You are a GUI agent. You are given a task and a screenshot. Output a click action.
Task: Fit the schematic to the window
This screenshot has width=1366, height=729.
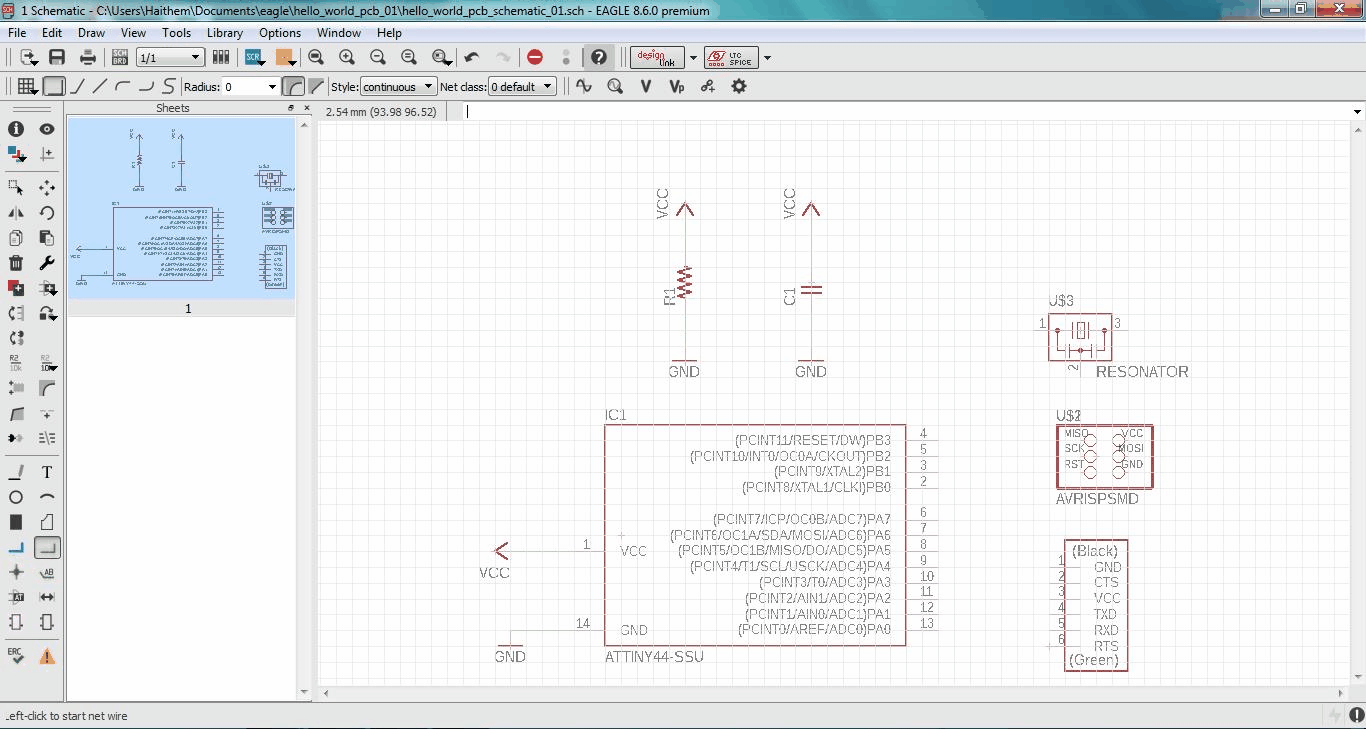coord(316,58)
